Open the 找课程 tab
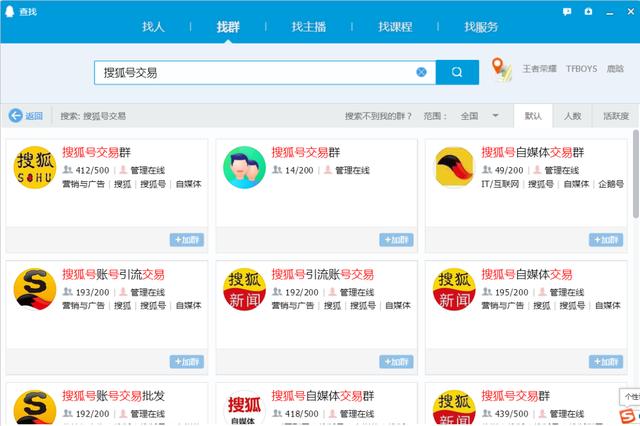 [x=395, y=27]
